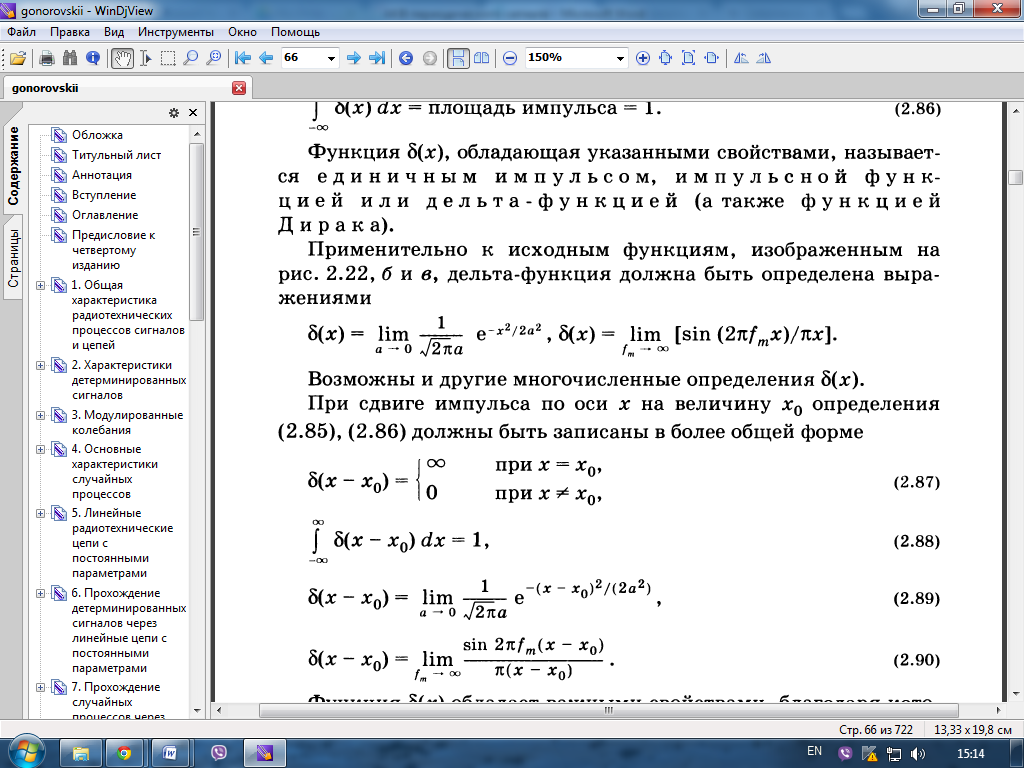Click the blue Back navigation button
The image size is (1024, 768).
[406, 58]
